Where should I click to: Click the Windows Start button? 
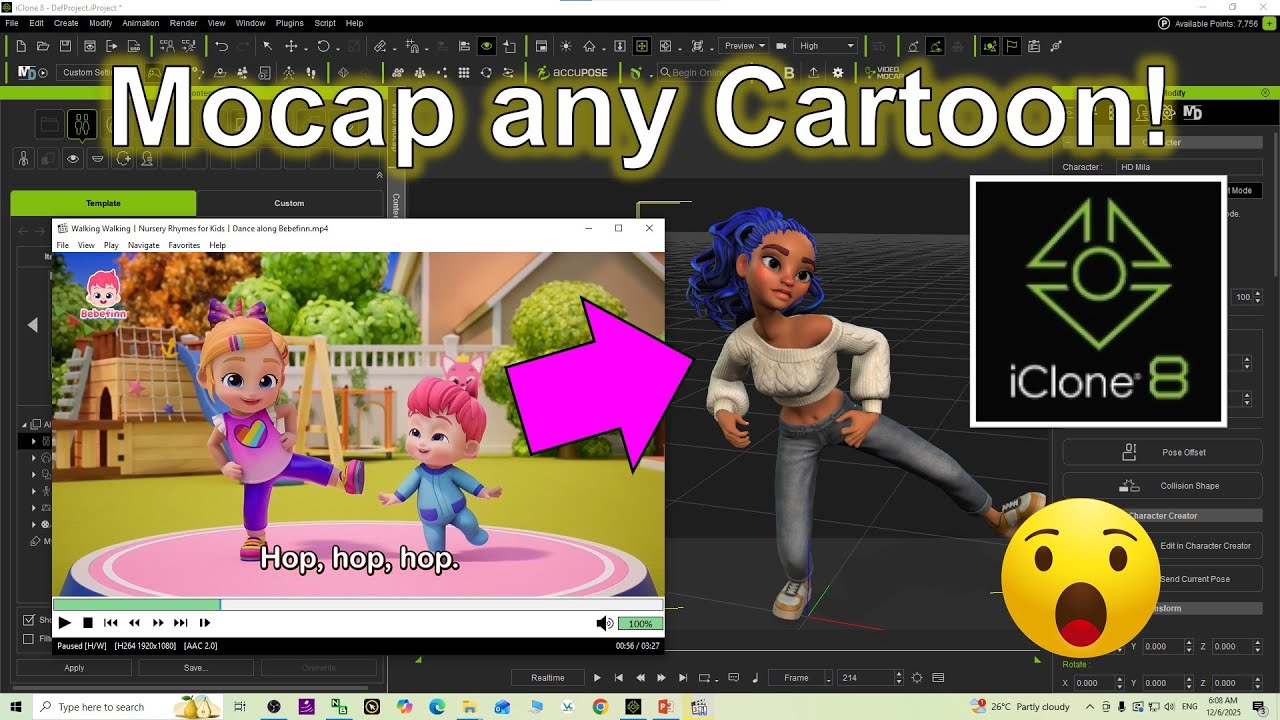[15, 707]
